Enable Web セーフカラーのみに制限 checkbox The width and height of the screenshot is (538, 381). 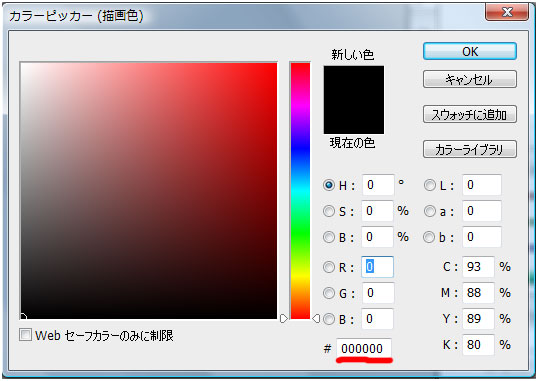[x=25, y=335]
